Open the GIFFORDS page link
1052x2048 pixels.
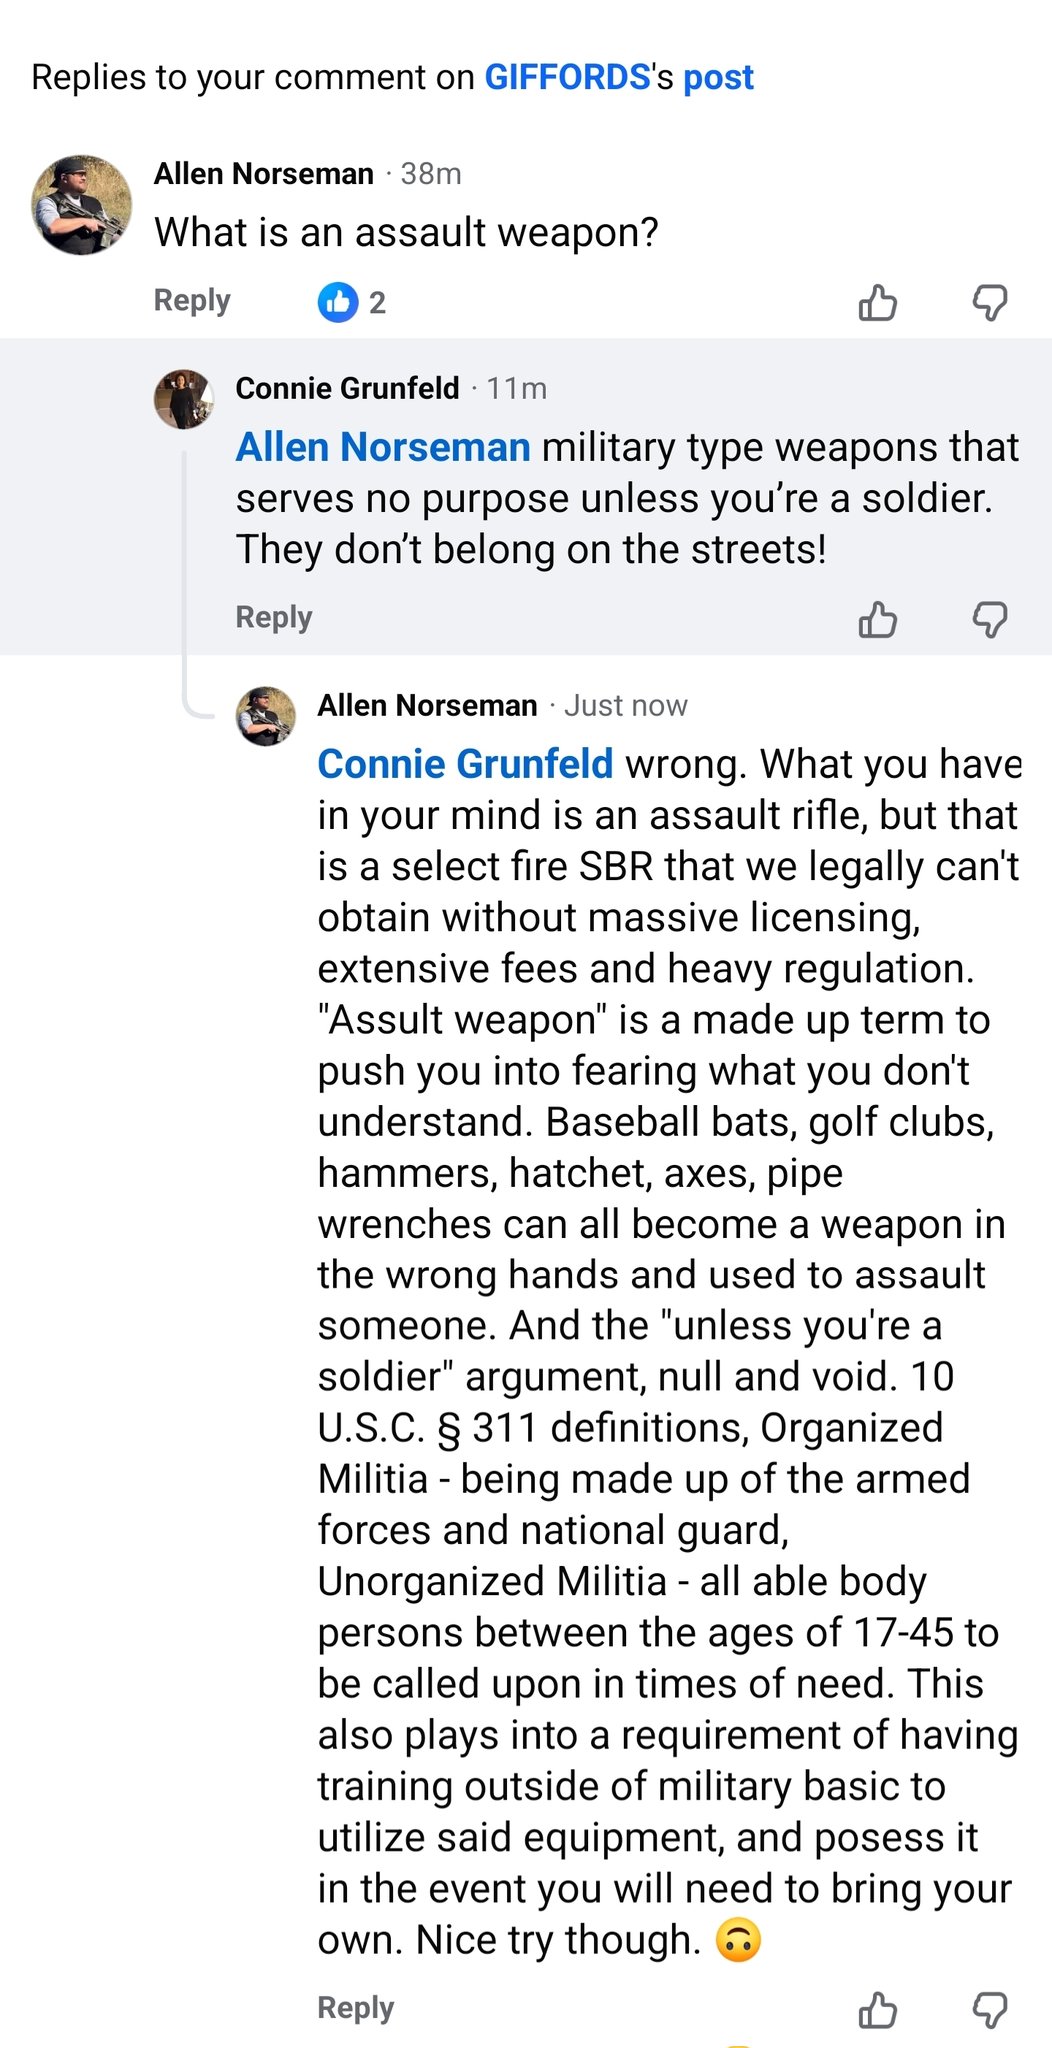(567, 78)
